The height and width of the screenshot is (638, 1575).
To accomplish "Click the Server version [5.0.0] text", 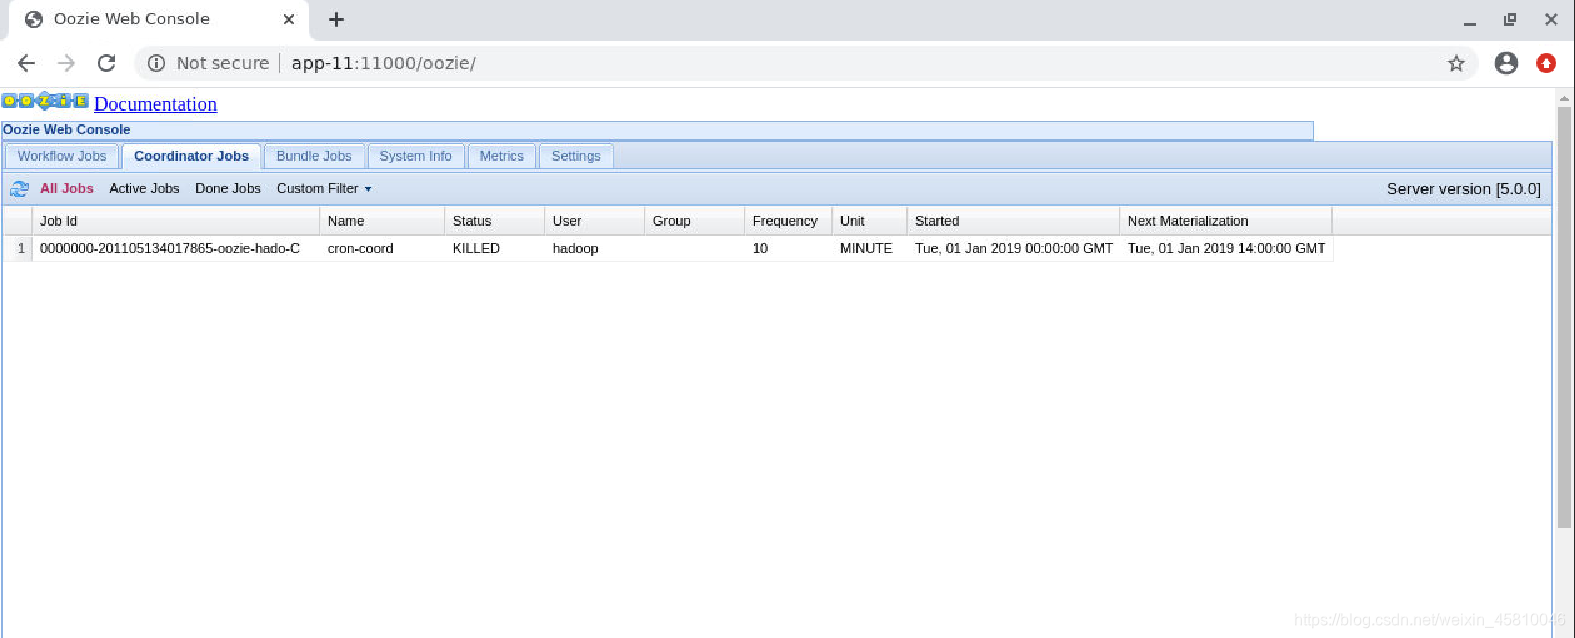I will 1463,189.
